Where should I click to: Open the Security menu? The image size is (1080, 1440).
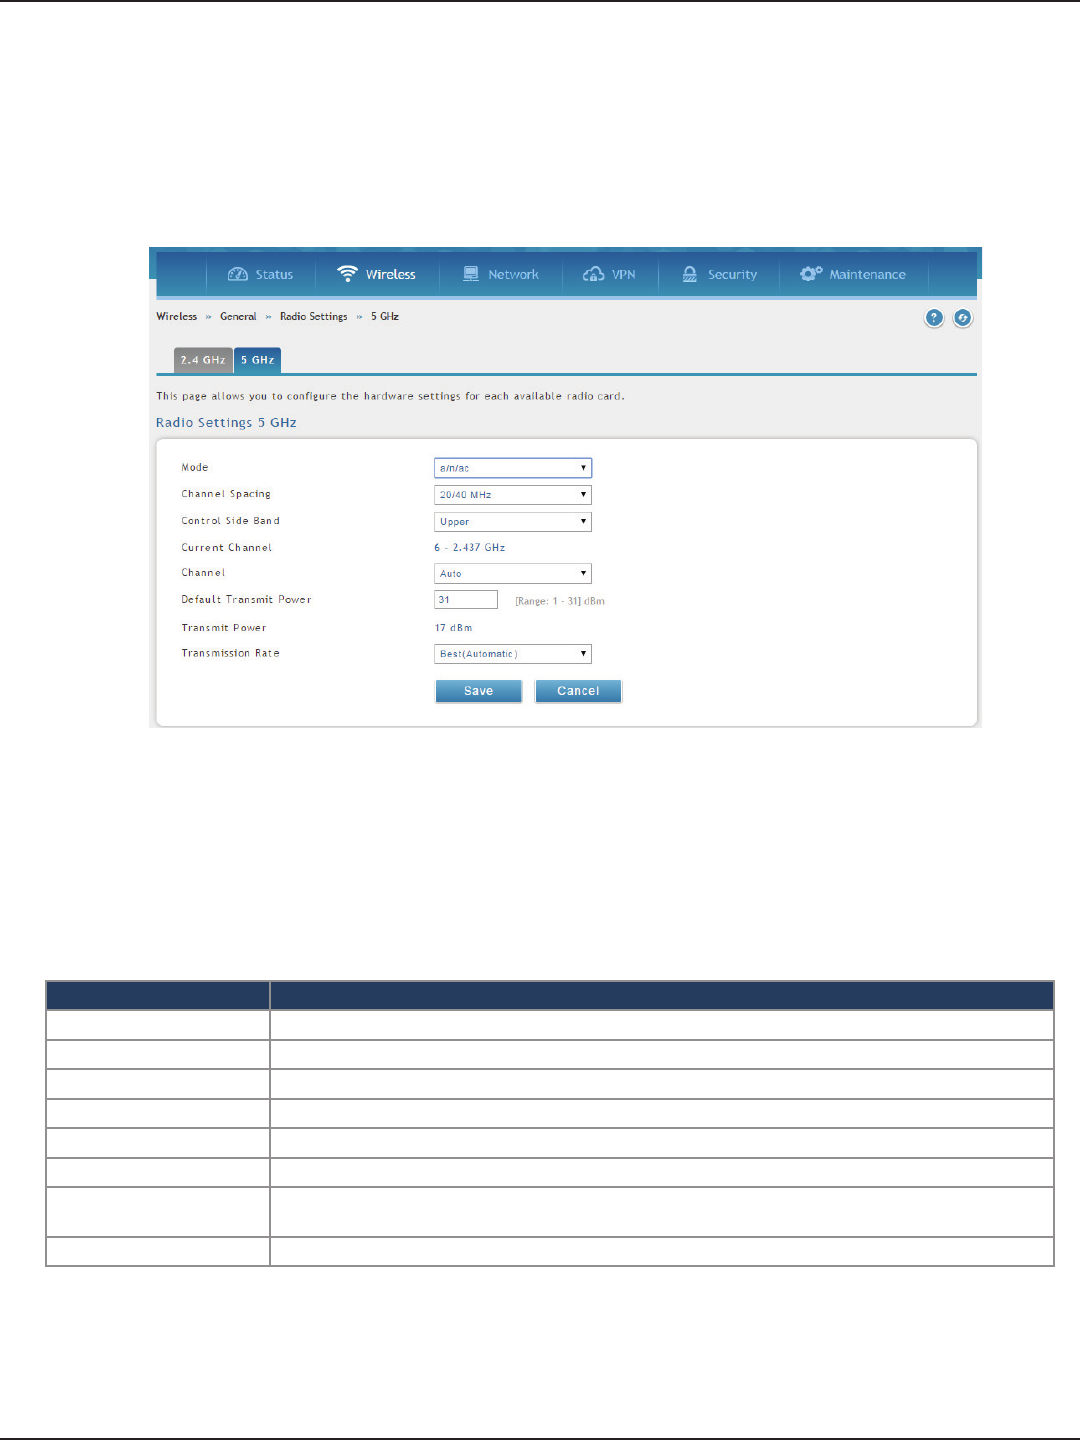(720, 274)
